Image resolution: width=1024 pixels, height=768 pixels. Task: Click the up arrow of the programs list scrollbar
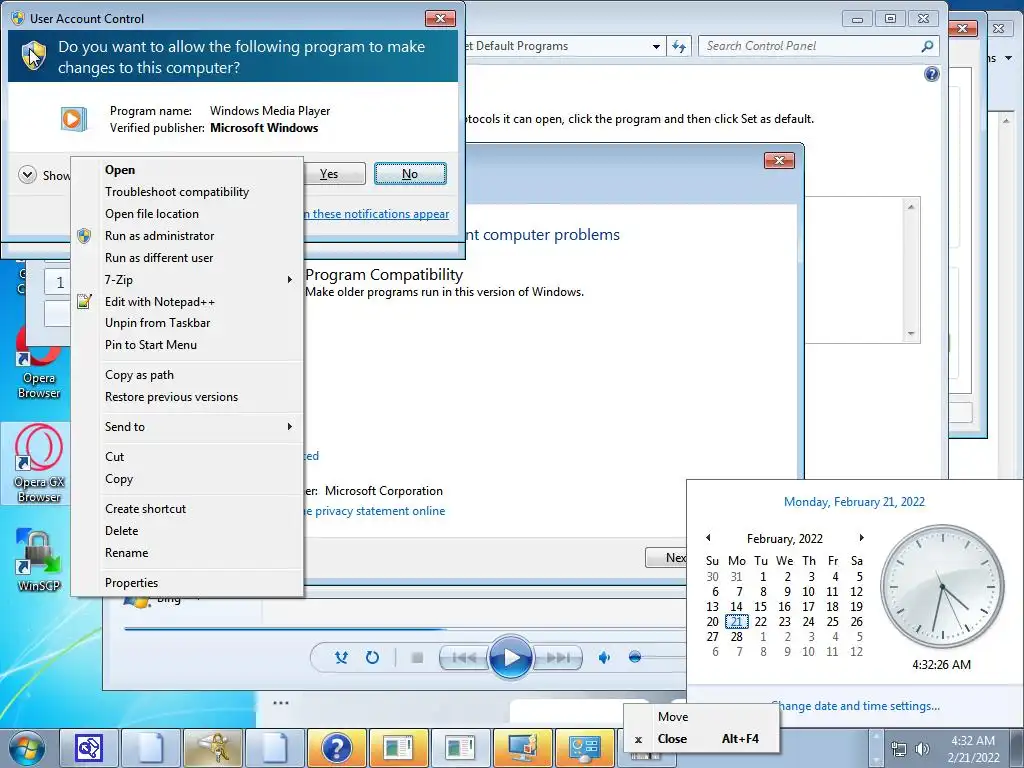pos(911,207)
